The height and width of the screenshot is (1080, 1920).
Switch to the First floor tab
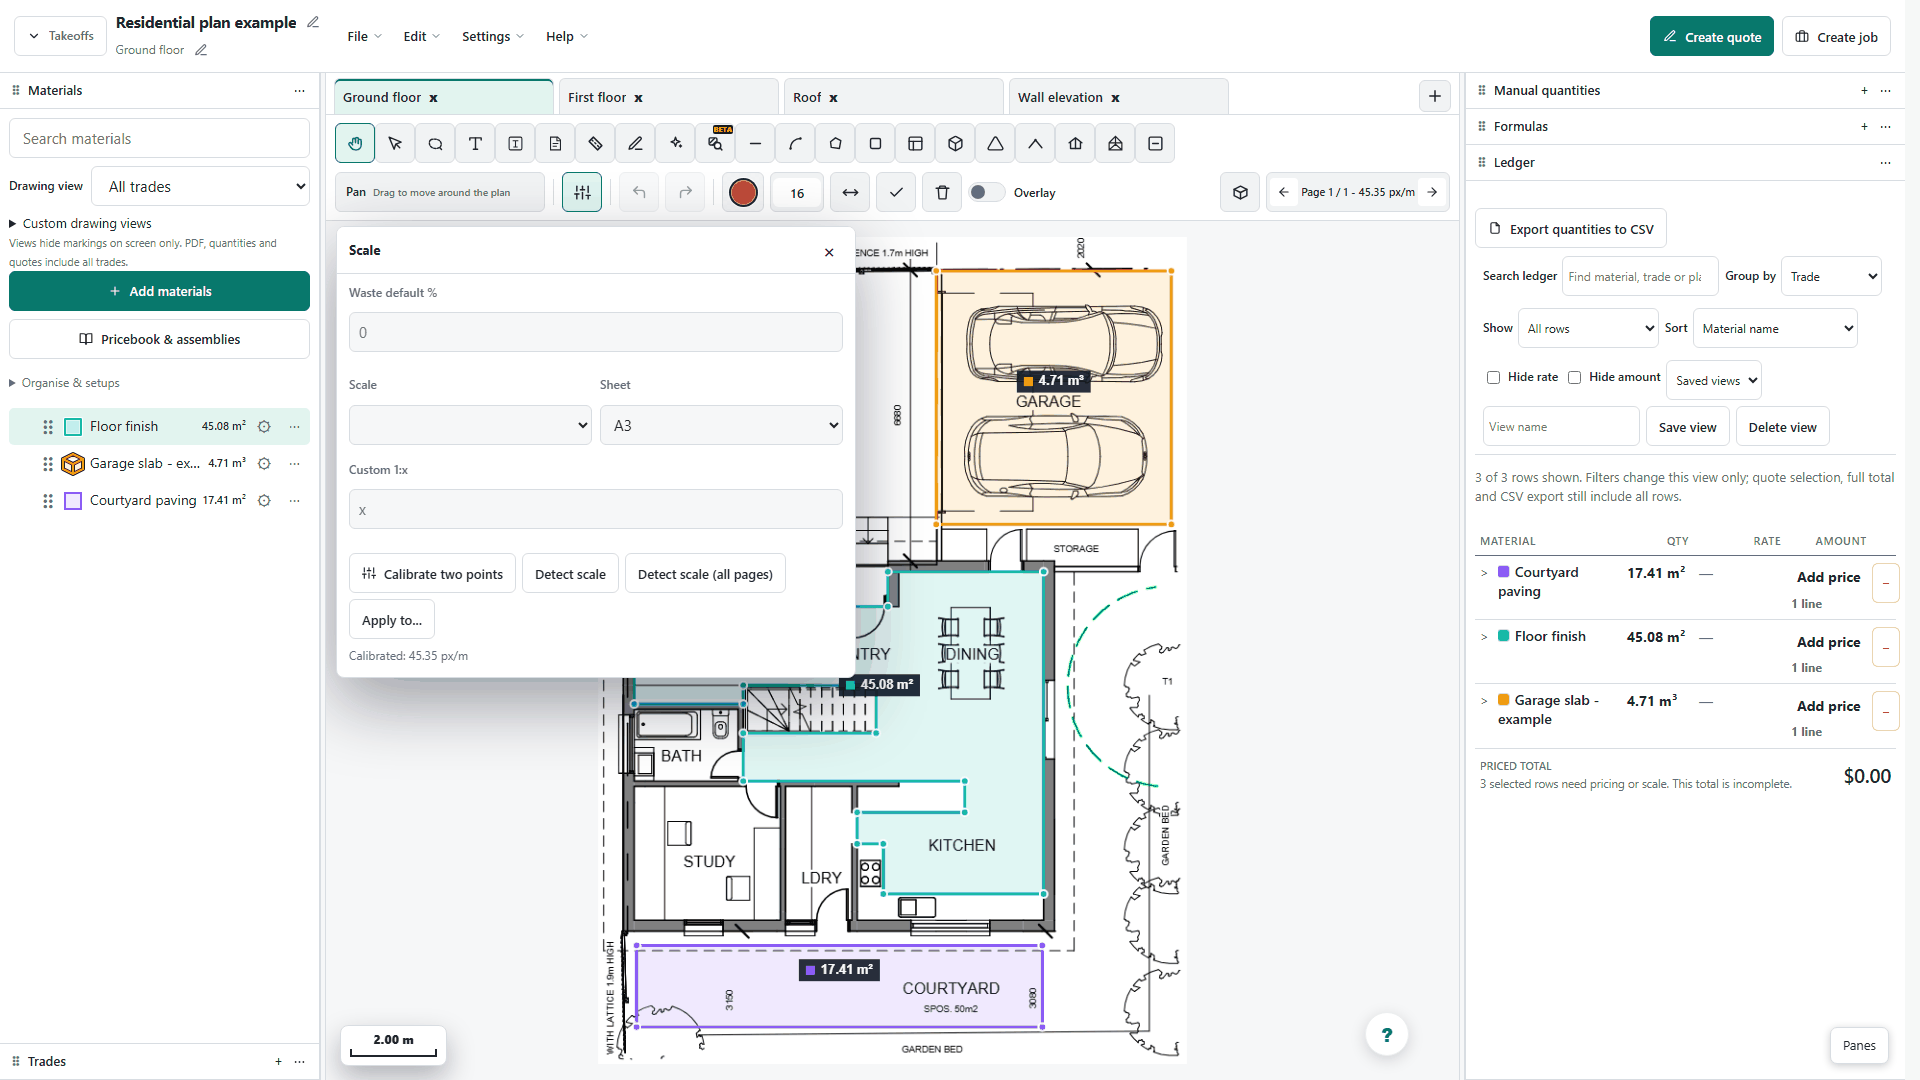pos(597,98)
